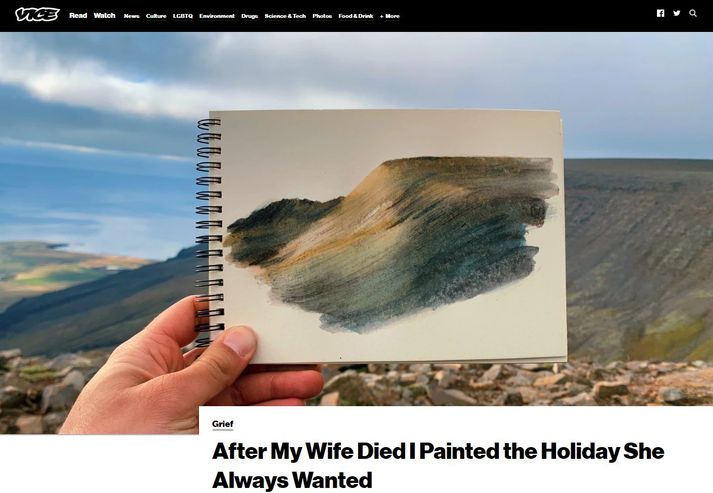Click the article headline text
713x493 pixels.
click(x=437, y=465)
